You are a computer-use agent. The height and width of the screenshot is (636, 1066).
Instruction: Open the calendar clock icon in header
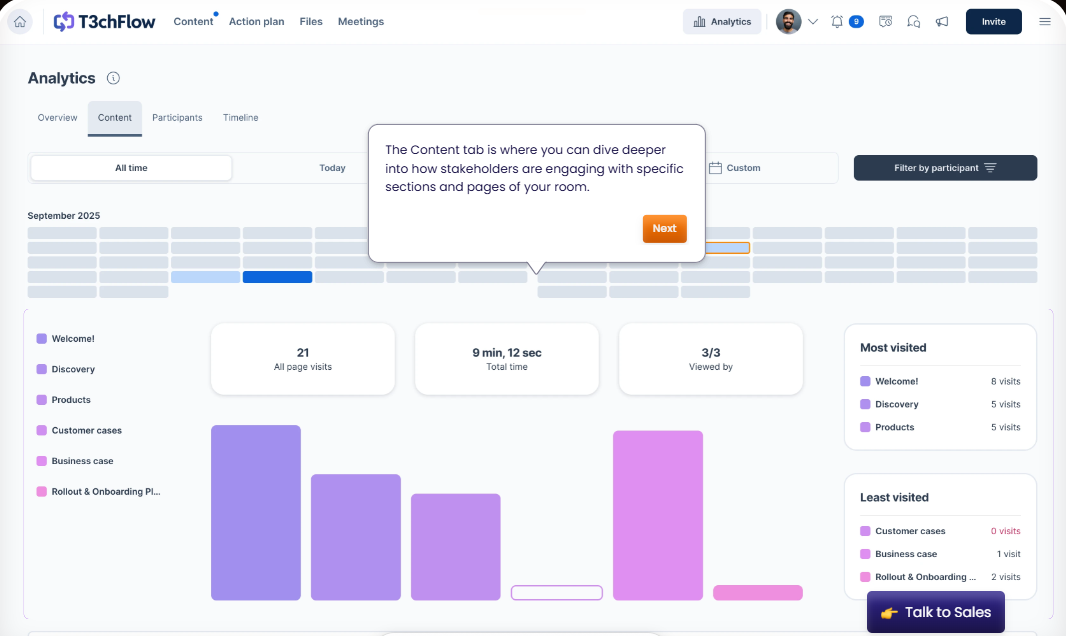tap(885, 22)
